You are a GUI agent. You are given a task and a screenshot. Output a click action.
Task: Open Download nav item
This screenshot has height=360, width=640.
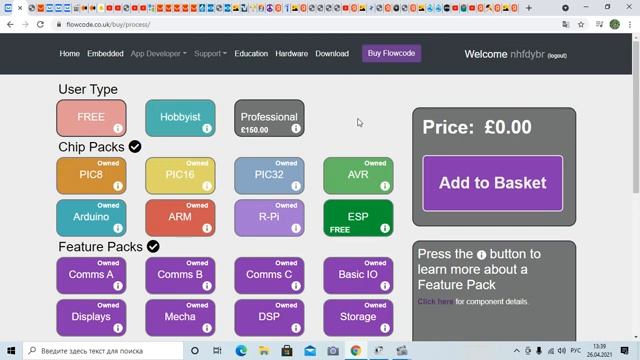(x=332, y=53)
